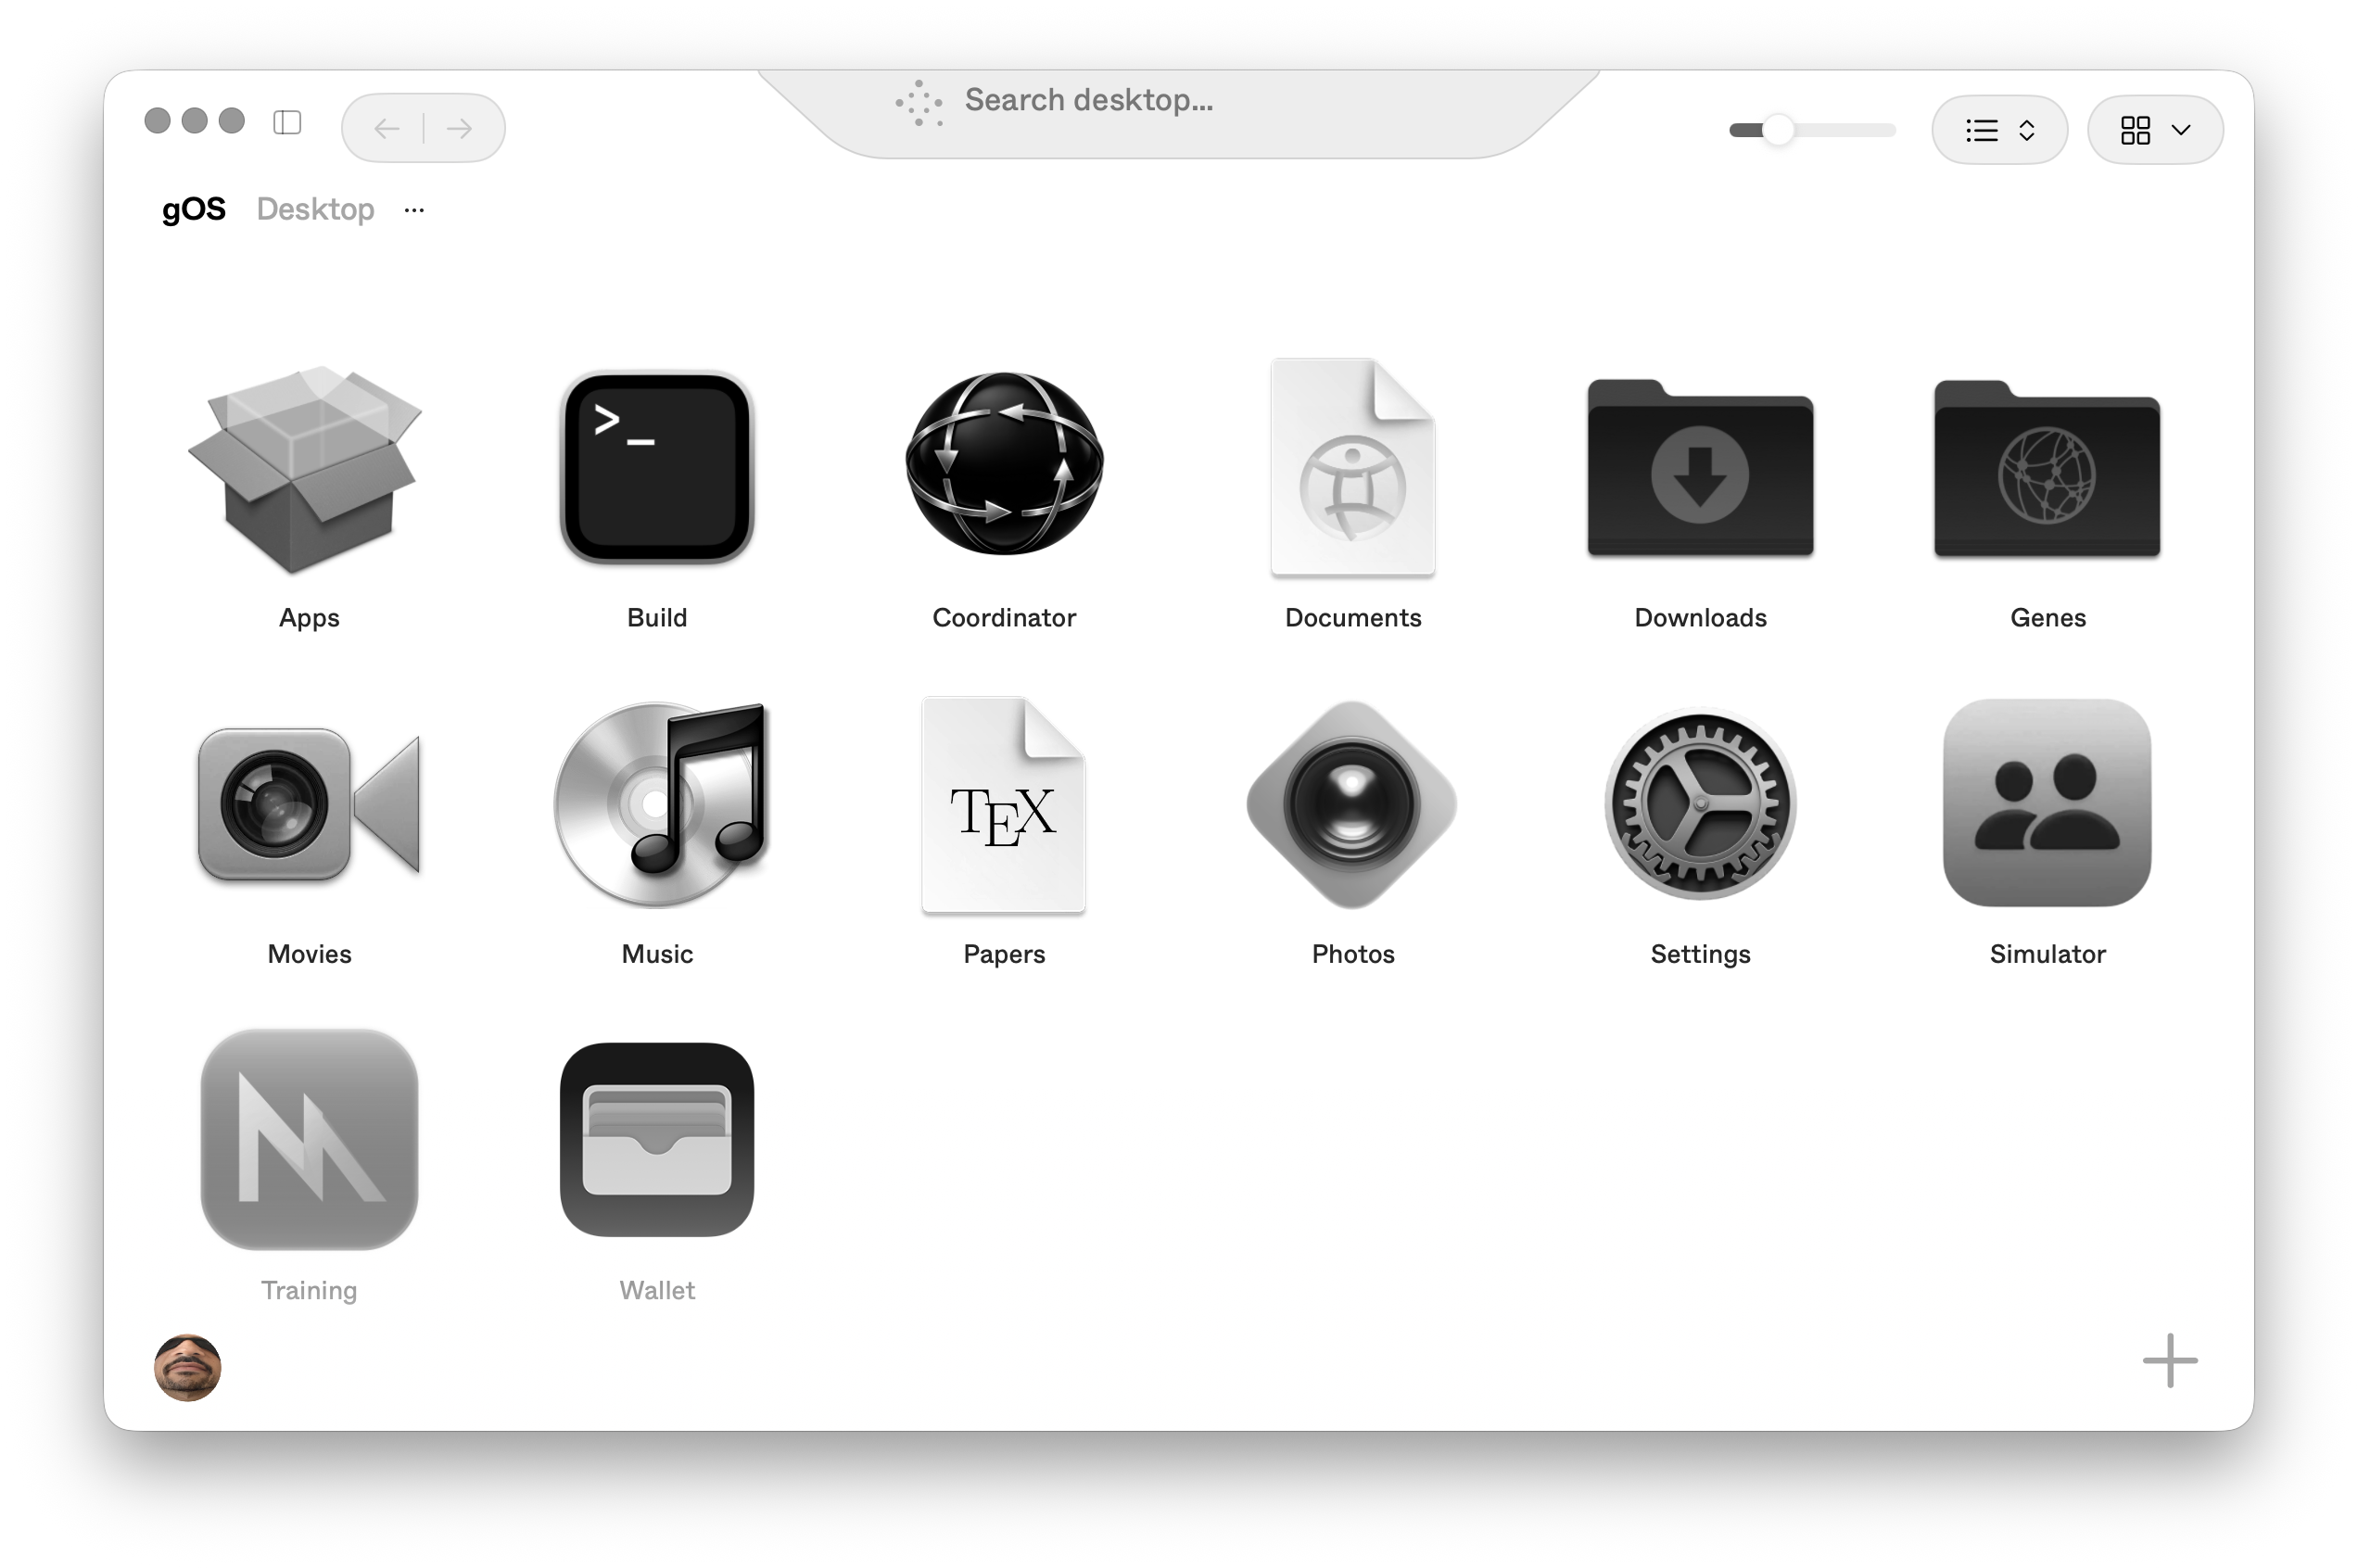2358x1568 pixels.
Task: Go forward with right arrow
Action: coord(460,128)
